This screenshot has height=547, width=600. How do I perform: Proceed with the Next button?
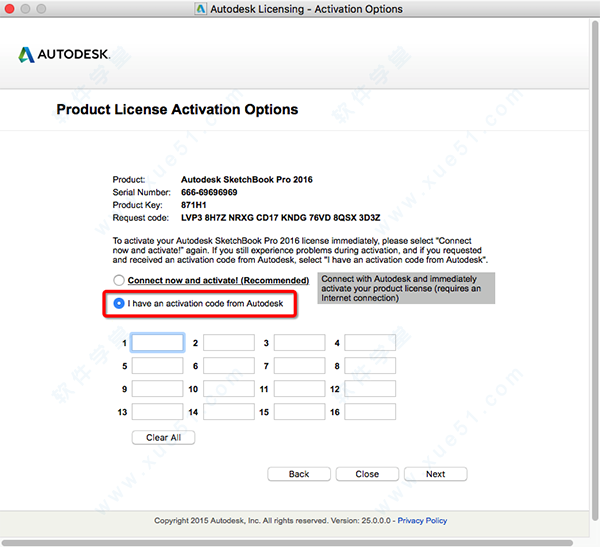(435, 474)
